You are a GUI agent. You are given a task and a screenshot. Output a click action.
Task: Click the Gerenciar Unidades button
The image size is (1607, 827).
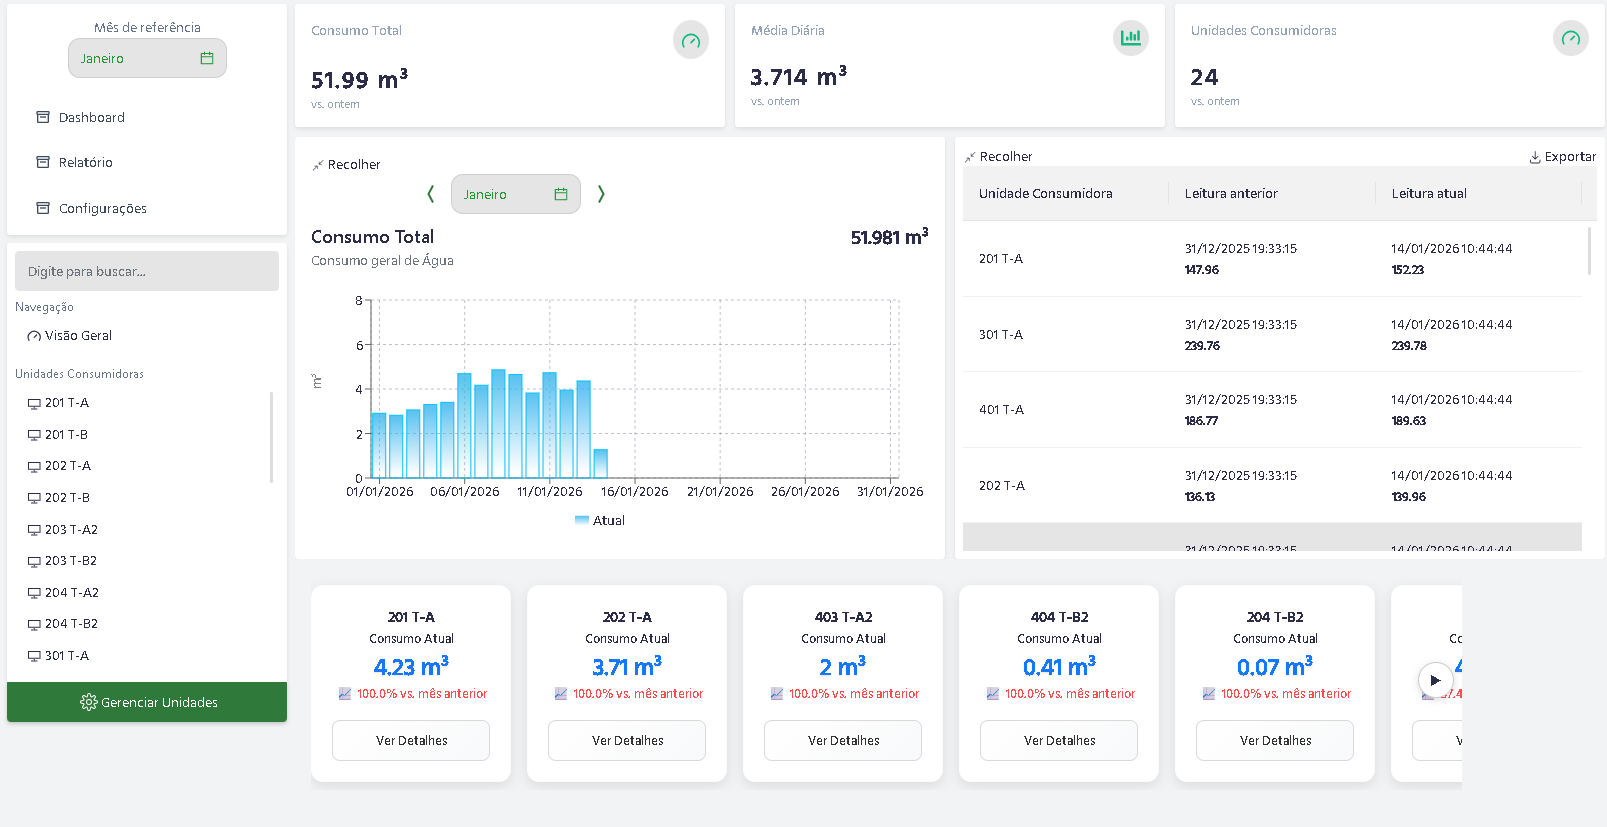(x=147, y=702)
